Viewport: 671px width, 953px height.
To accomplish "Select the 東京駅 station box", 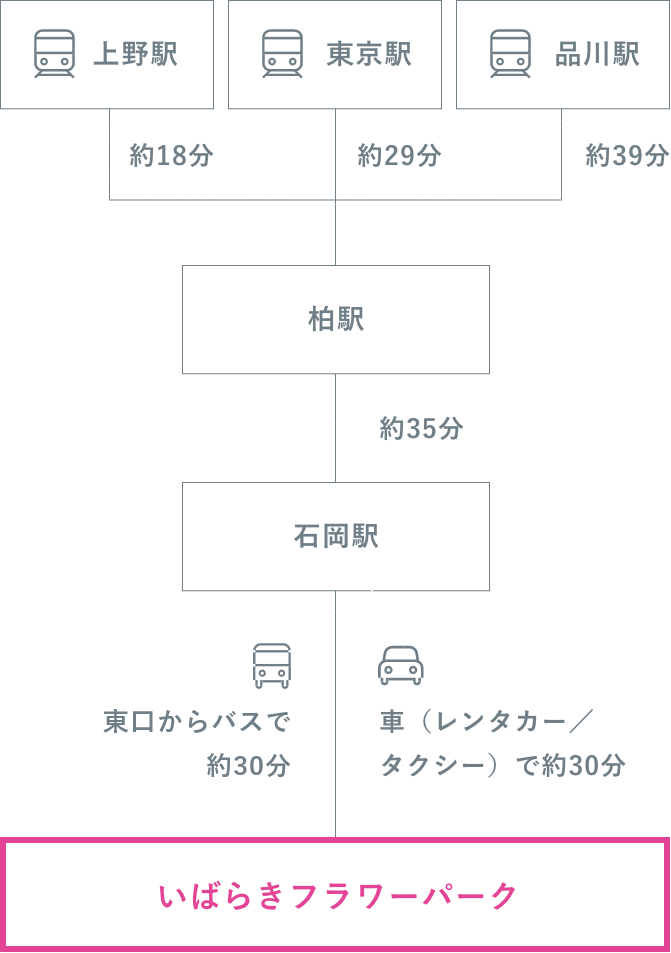I will (335, 54).
